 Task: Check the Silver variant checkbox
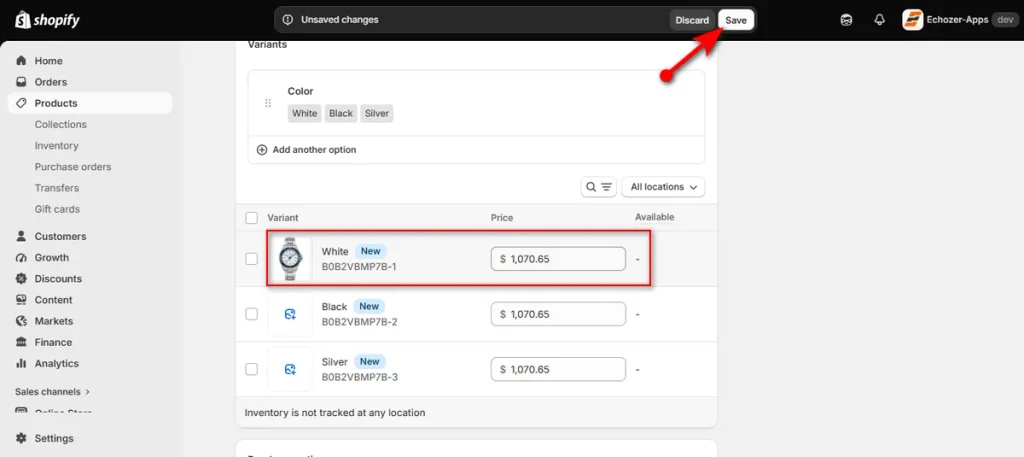[x=251, y=370]
